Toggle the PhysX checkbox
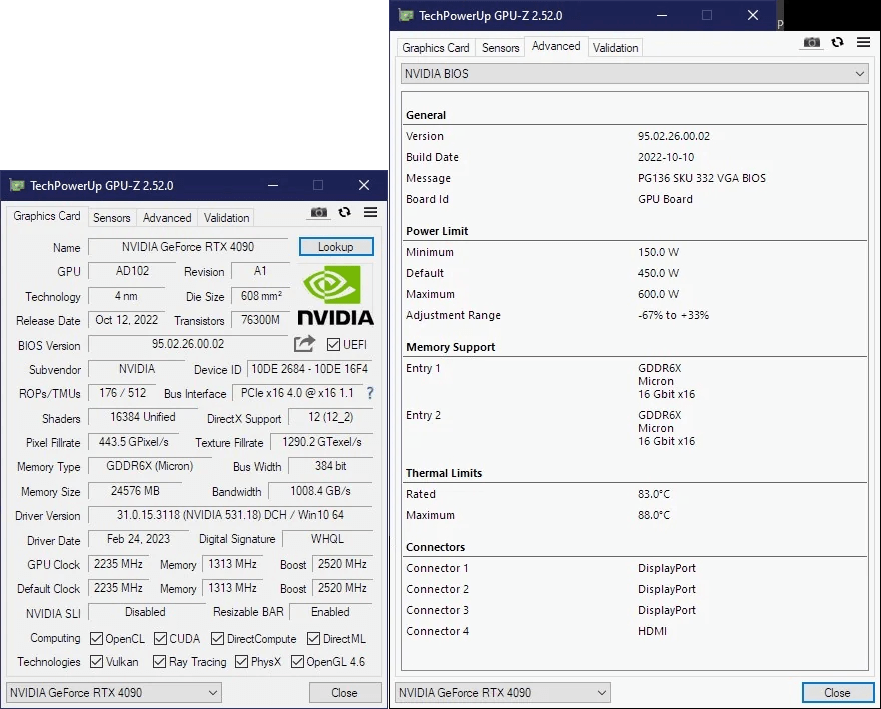Screen dimensions: 881x709 242,662
